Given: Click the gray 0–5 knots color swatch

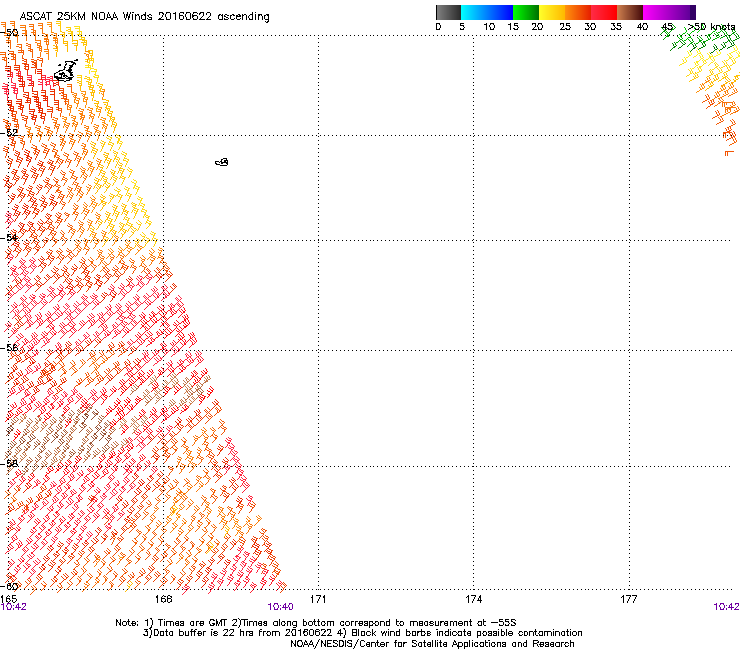Looking at the screenshot, I should click(448, 12).
